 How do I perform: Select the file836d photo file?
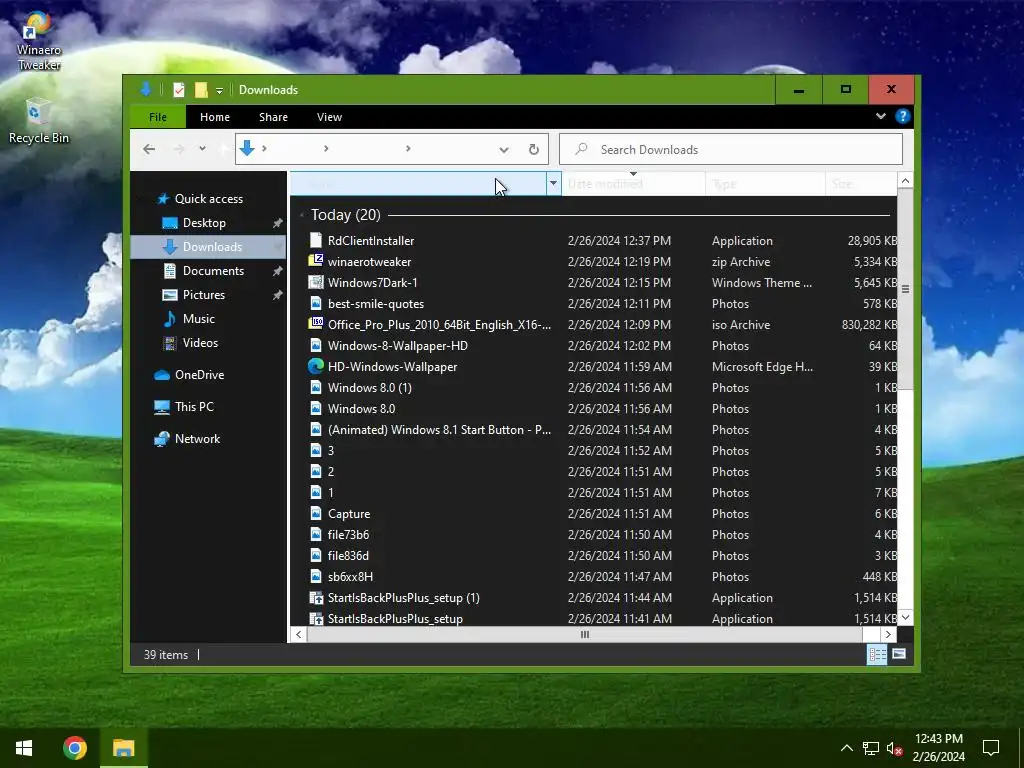pos(348,556)
